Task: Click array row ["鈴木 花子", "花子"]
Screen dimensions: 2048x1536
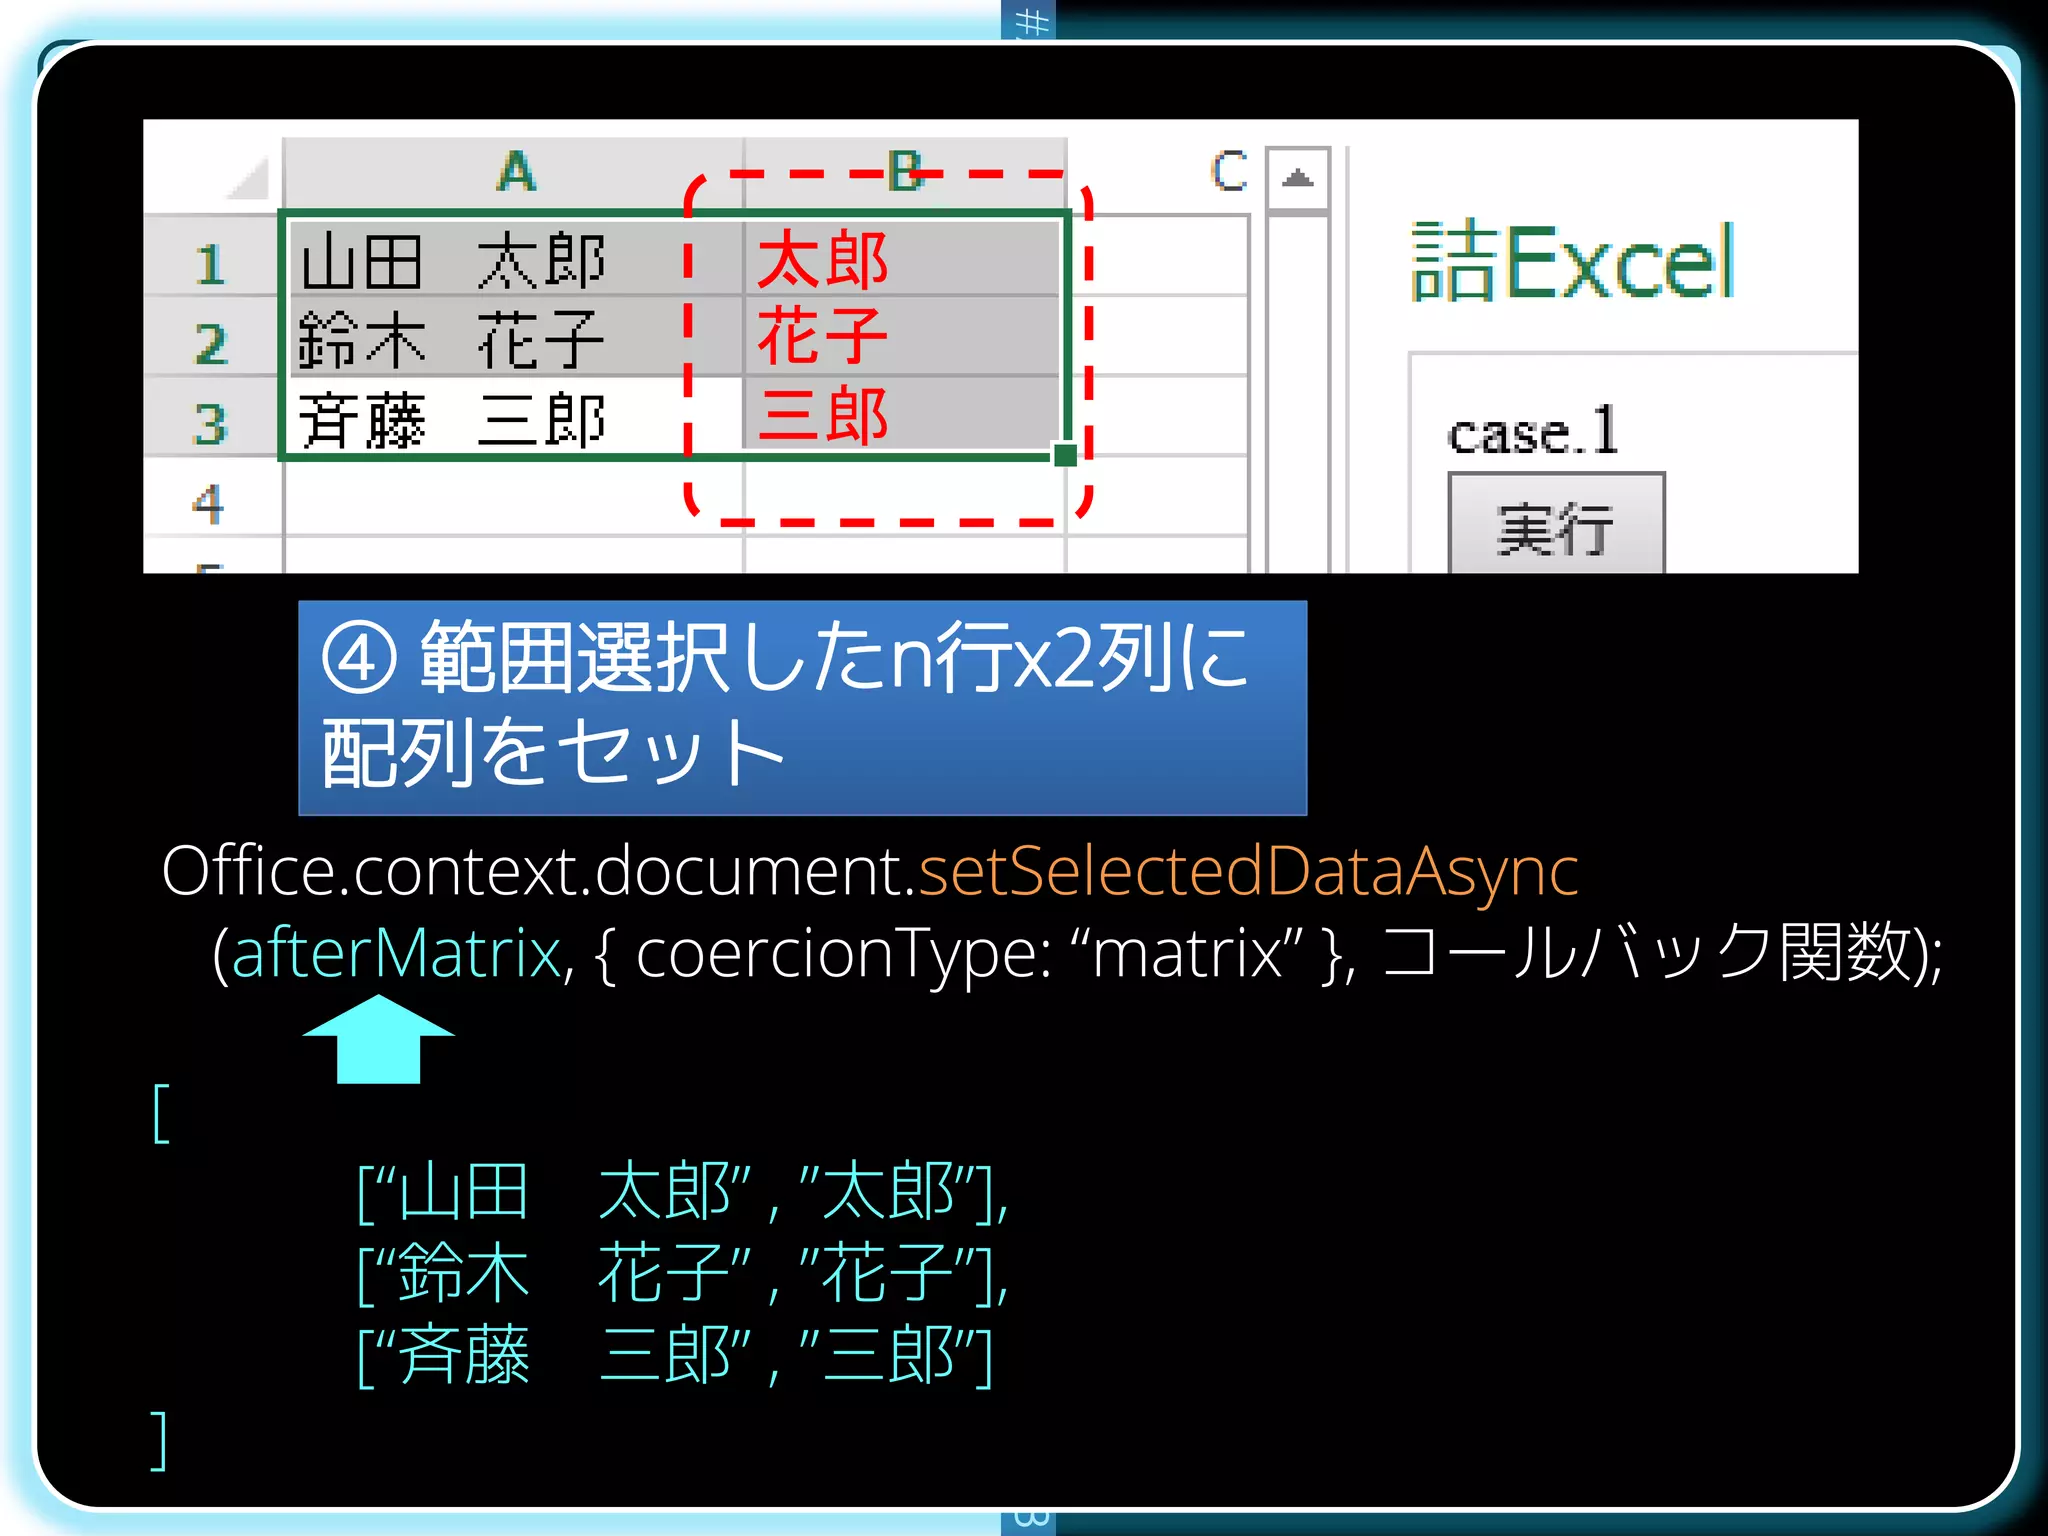Action: 683,1273
